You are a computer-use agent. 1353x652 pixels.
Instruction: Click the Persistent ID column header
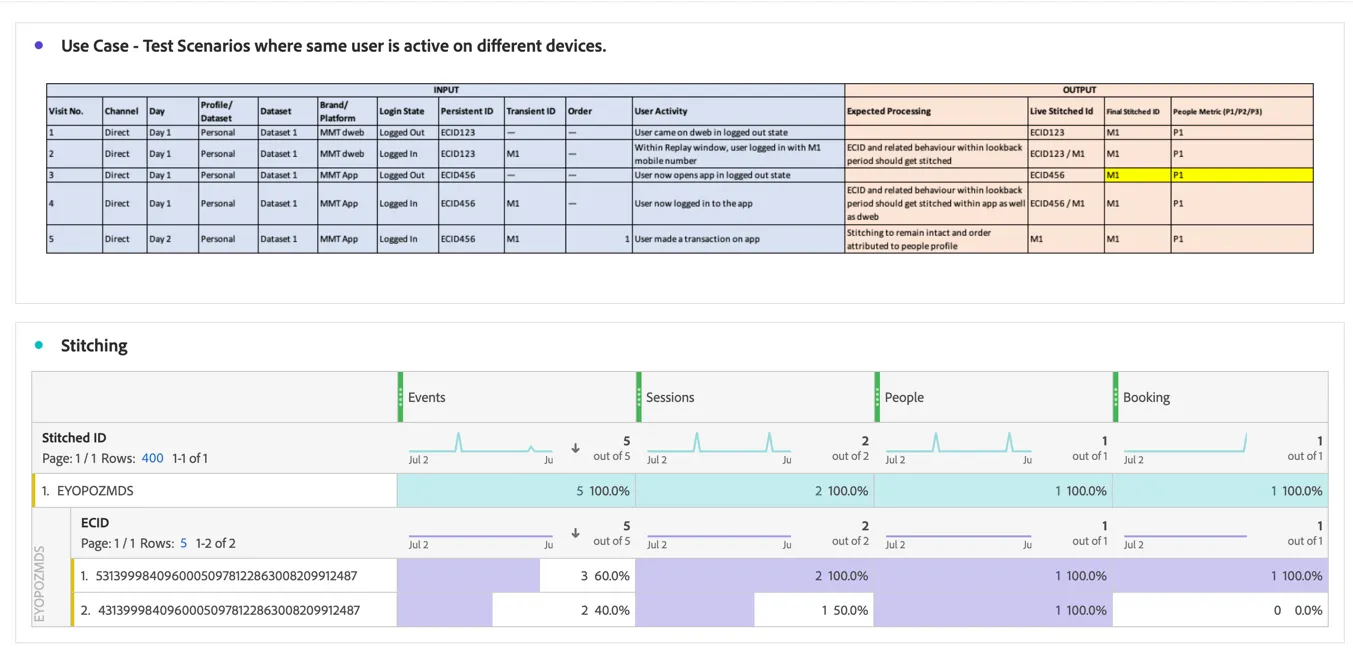tap(470, 111)
